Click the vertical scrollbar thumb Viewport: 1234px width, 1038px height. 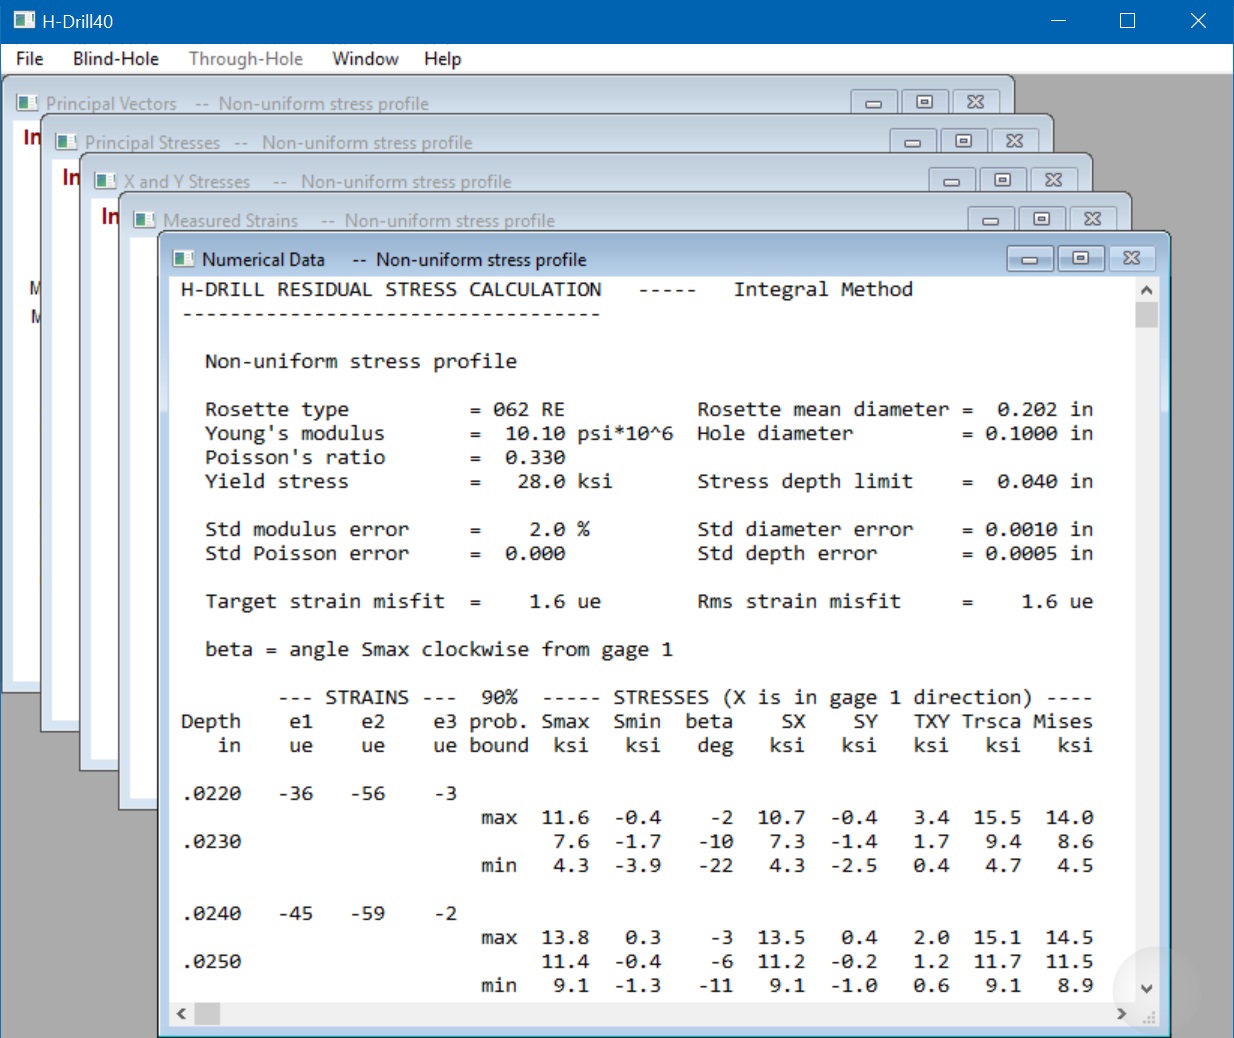[x=1147, y=315]
